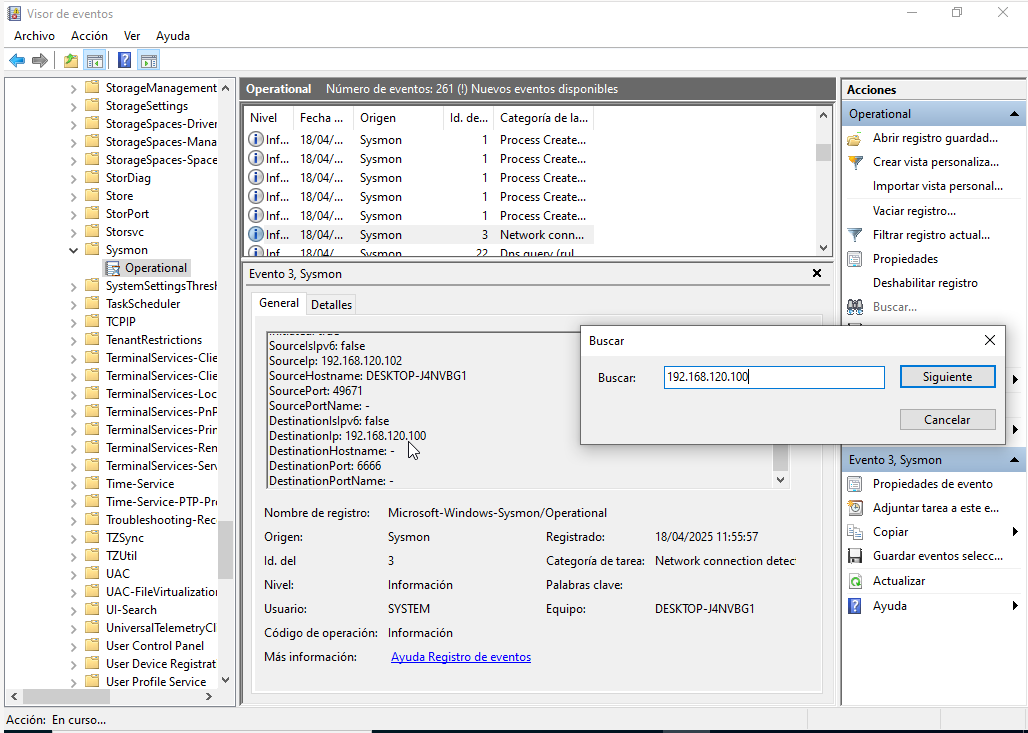Collapse the Sysmon tree node
Viewport: 1028px width, 733px height.
pos(73,250)
